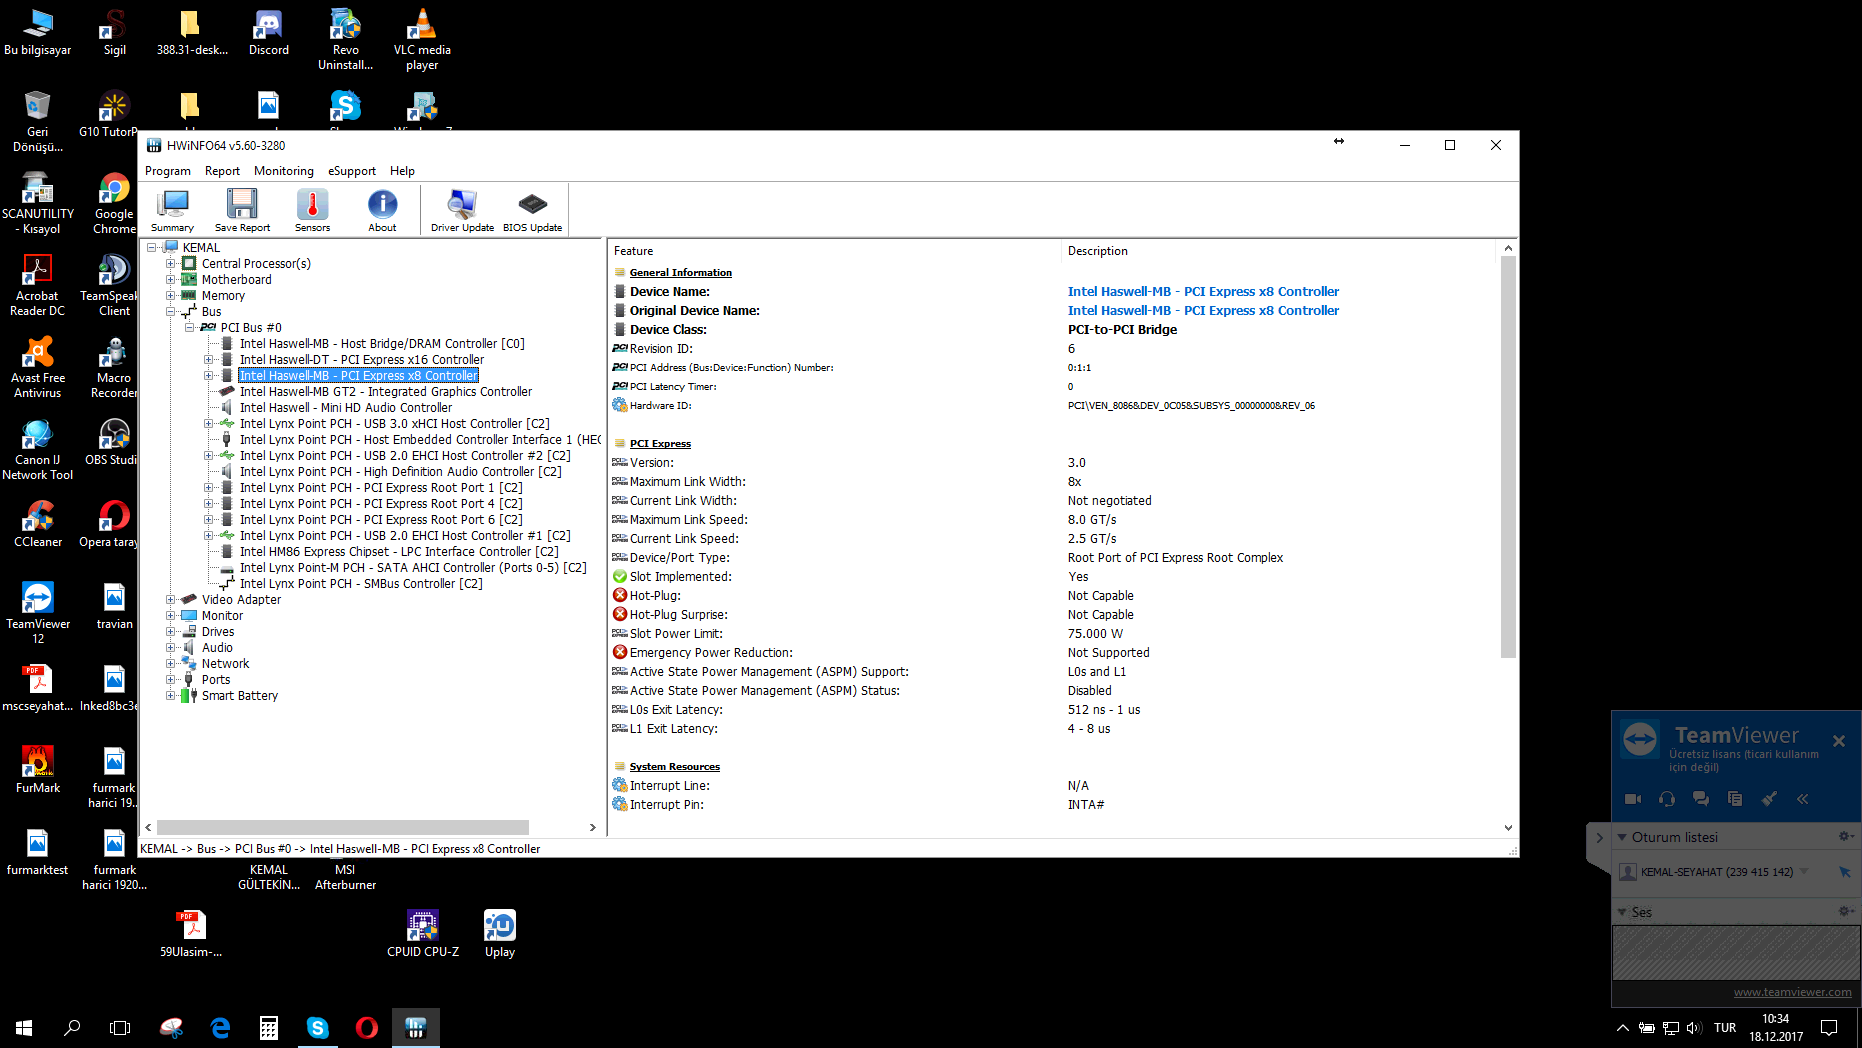1862x1048 pixels.
Task: Open Microsoft Edge from the taskbar
Action: pos(221,1027)
